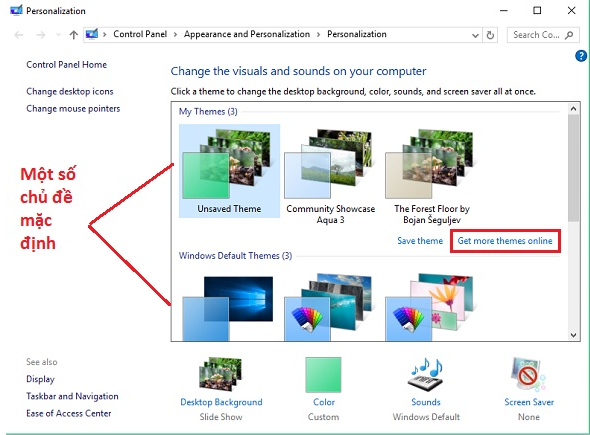Open Desktop Background slide show icon
Screen dimensions: 590x435
[221, 374]
